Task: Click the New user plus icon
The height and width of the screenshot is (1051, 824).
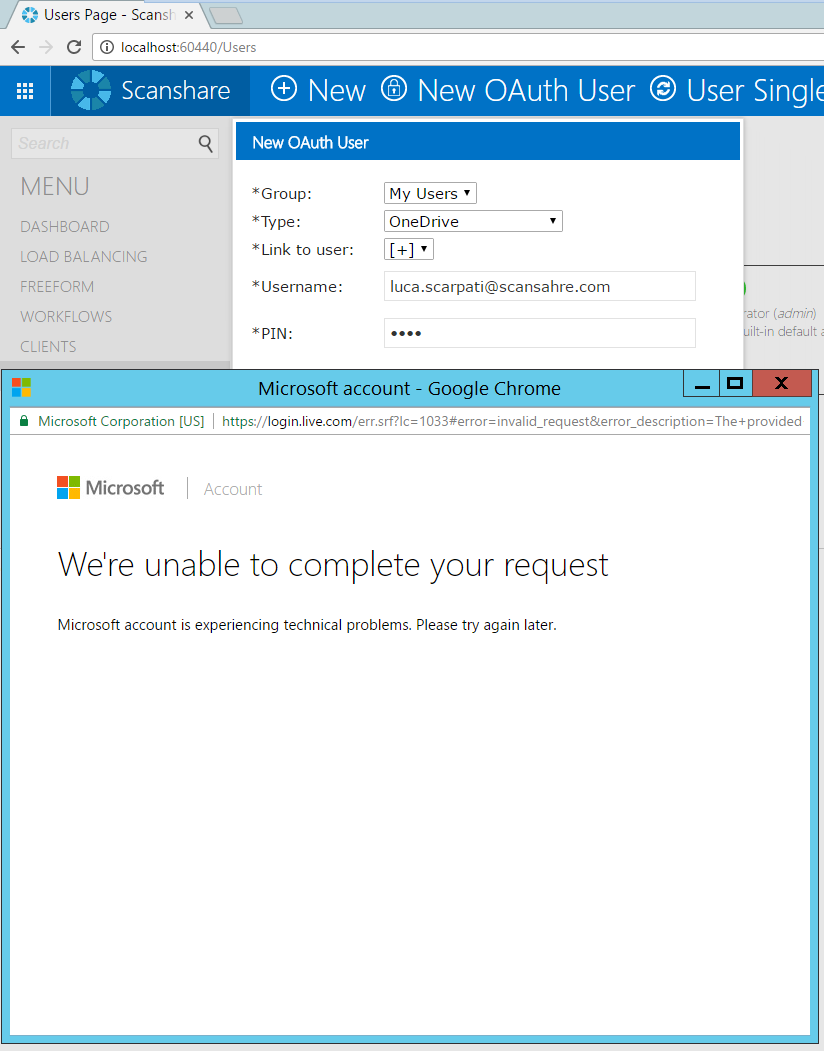Action: [284, 89]
